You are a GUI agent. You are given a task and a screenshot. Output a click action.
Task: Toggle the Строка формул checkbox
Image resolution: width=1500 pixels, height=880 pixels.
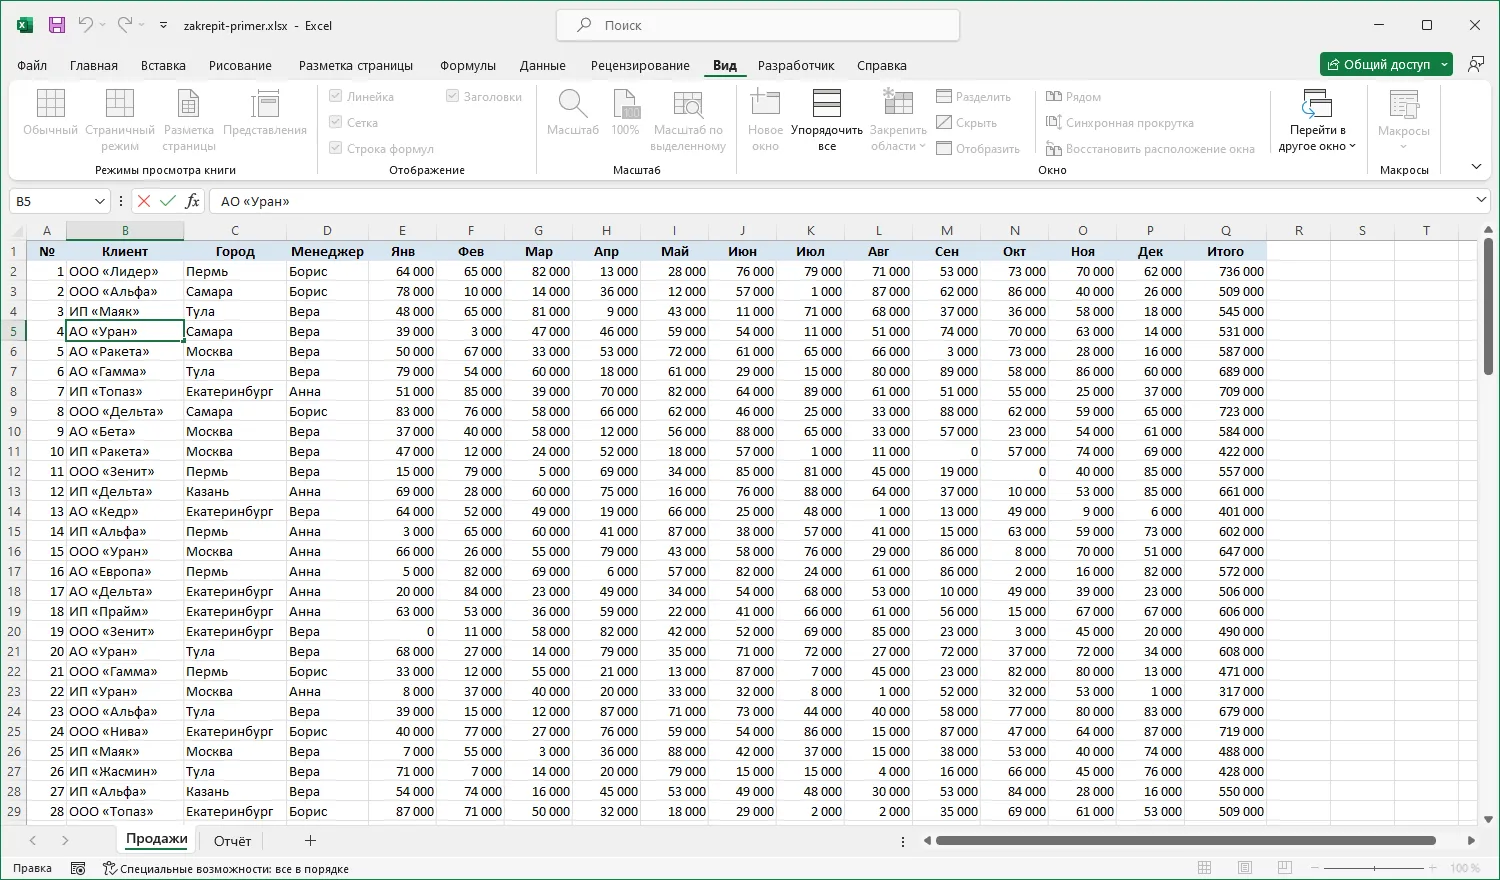click(x=336, y=149)
